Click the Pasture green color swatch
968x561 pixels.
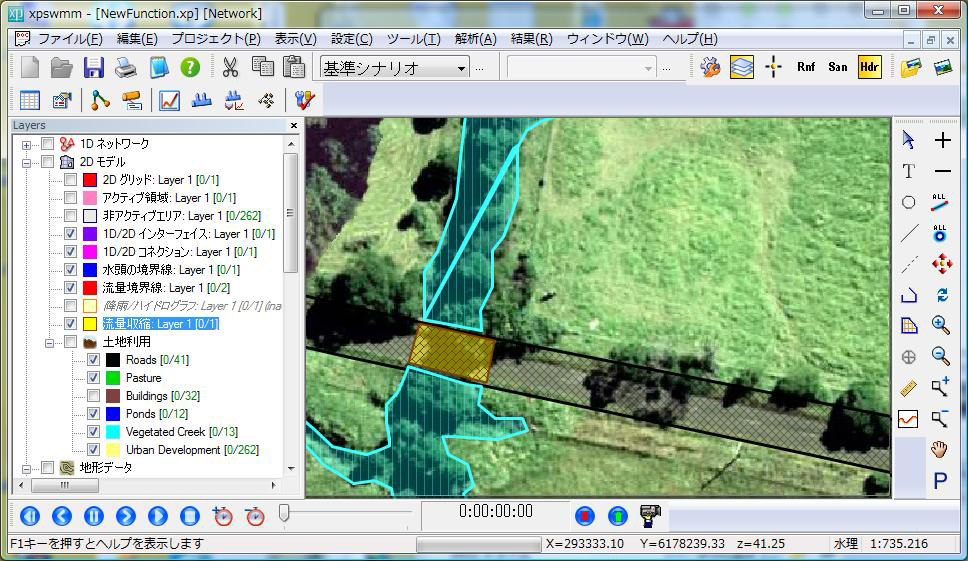[113, 378]
